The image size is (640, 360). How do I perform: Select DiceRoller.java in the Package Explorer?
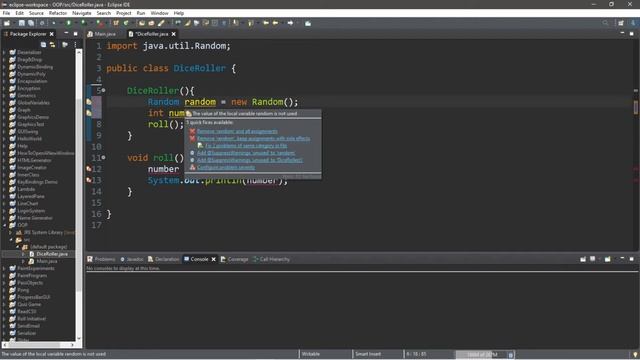(x=51, y=254)
